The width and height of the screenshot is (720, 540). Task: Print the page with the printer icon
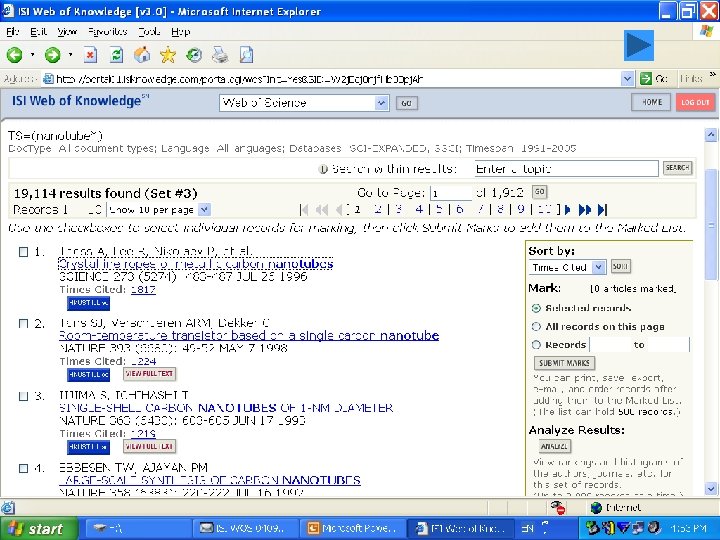tap(220, 55)
